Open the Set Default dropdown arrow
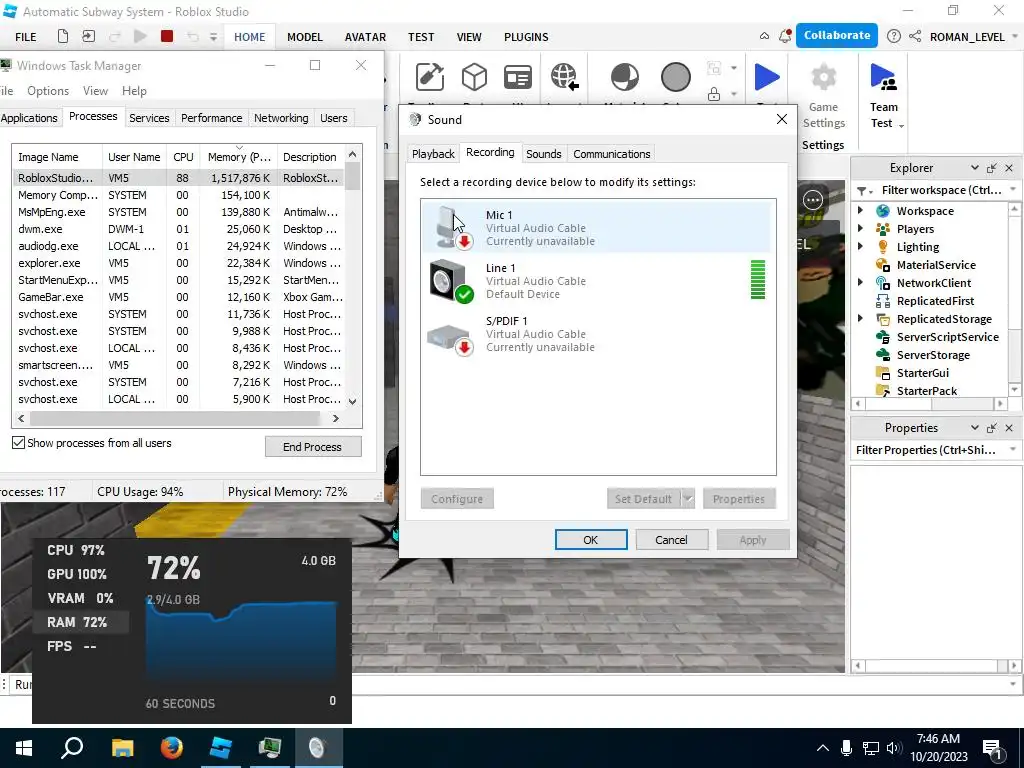 tap(688, 499)
